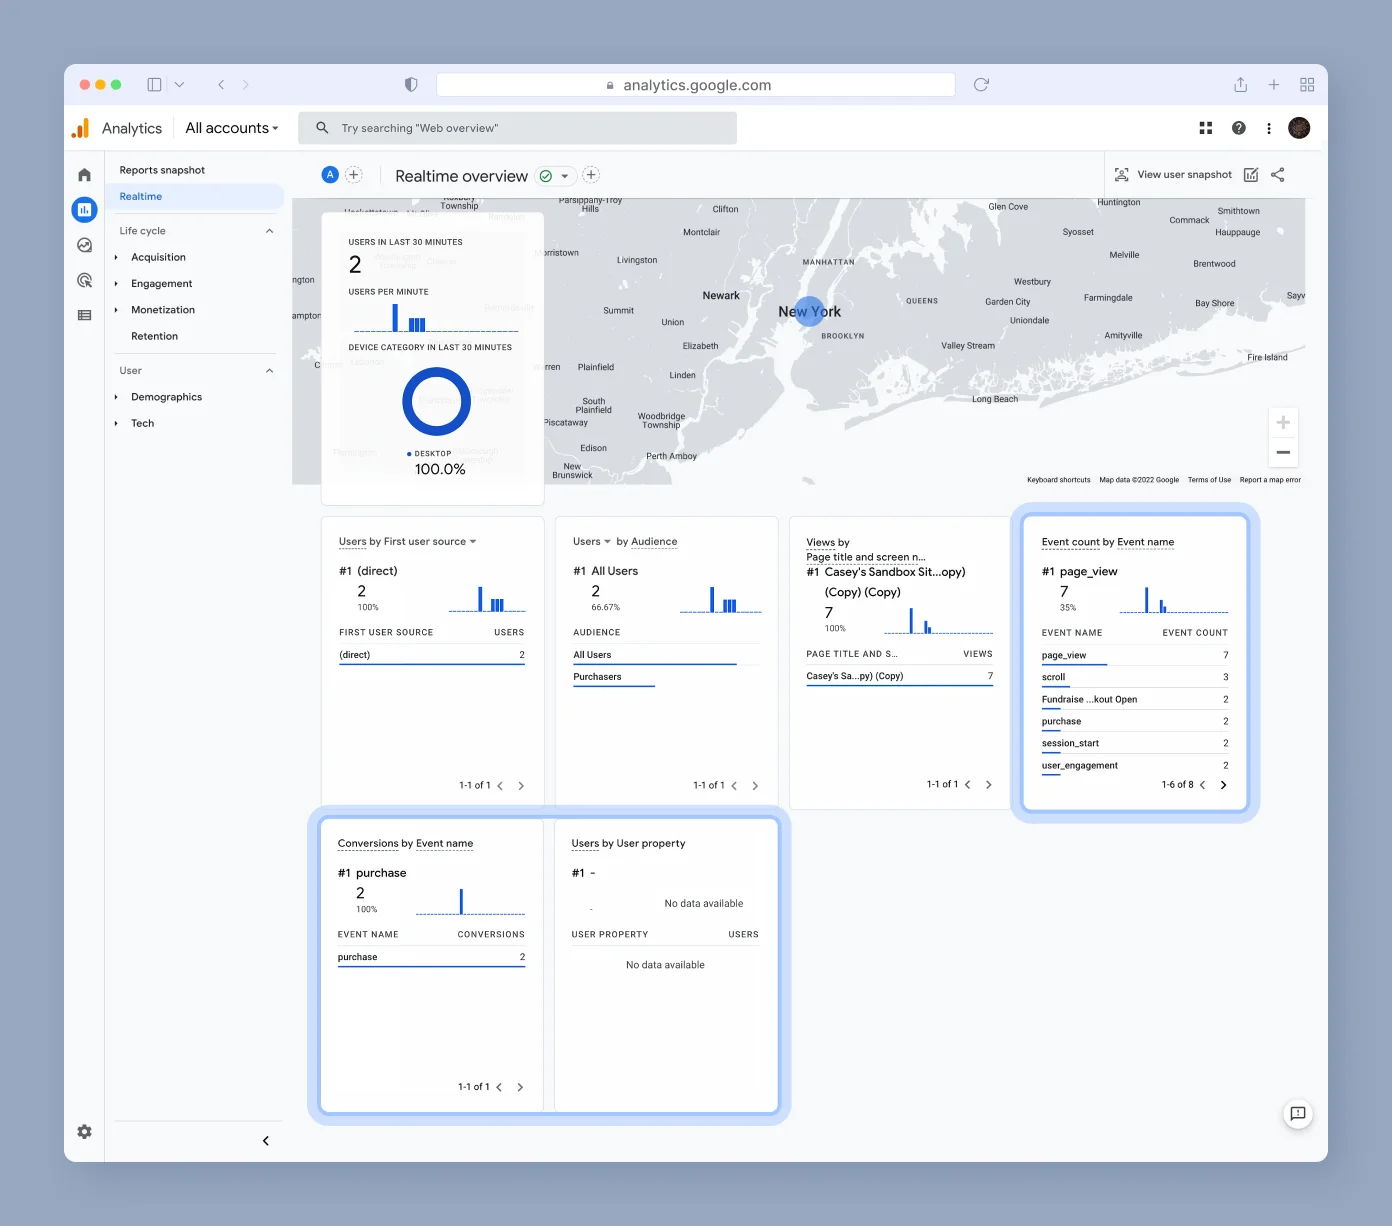The width and height of the screenshot is (1392, 1226).
Task: Go to next page of Event count card
Action: click(1223, 785)
